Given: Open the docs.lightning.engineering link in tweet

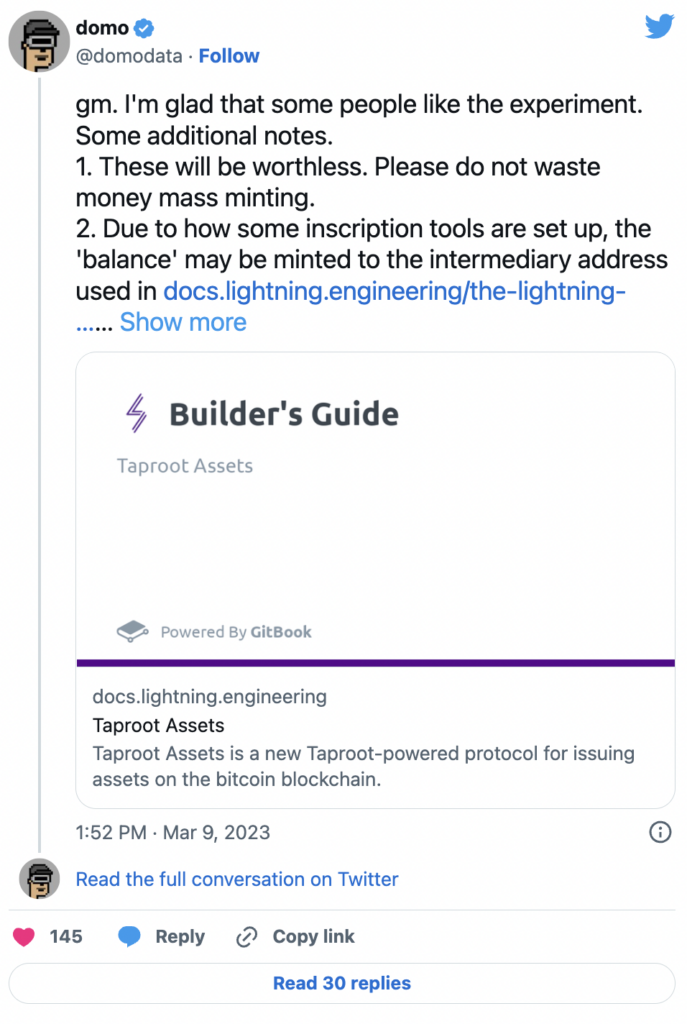Looking at the screenshot, I should coord(394,293).
